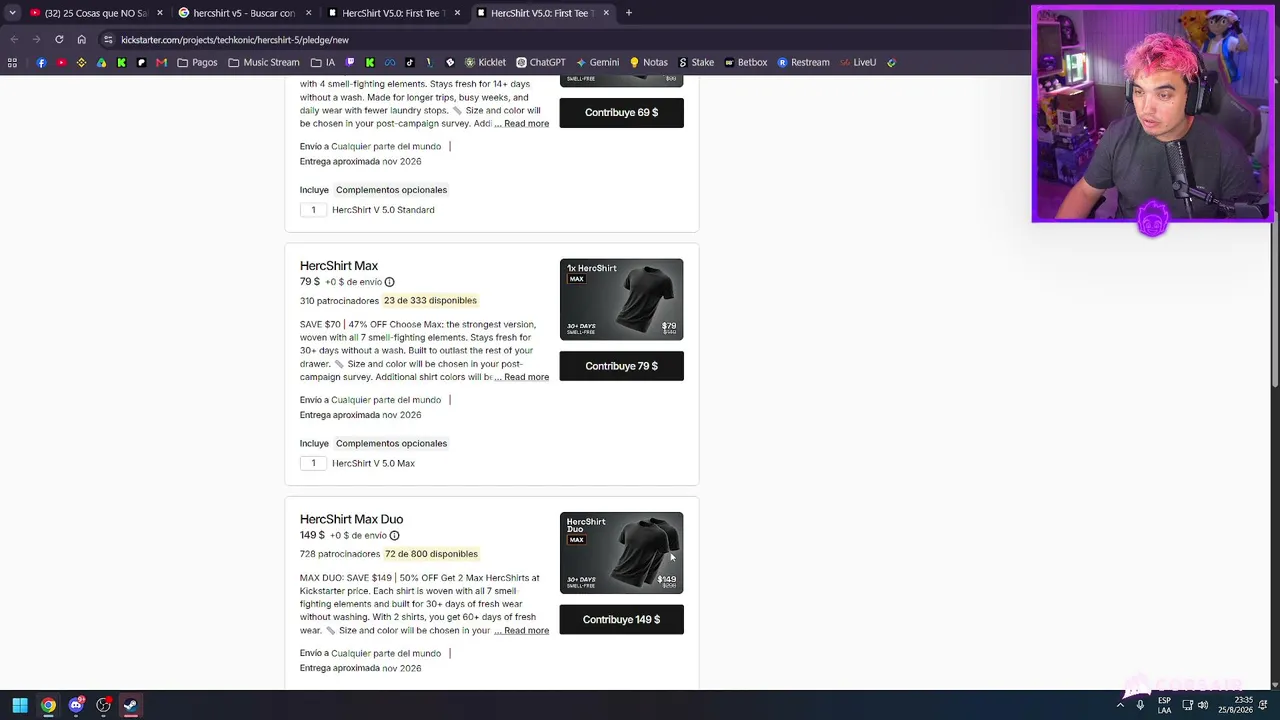The height and width of the screenshot is (720, 1280).
Task: Go back to the previous page
Action: tap(14, 40)
